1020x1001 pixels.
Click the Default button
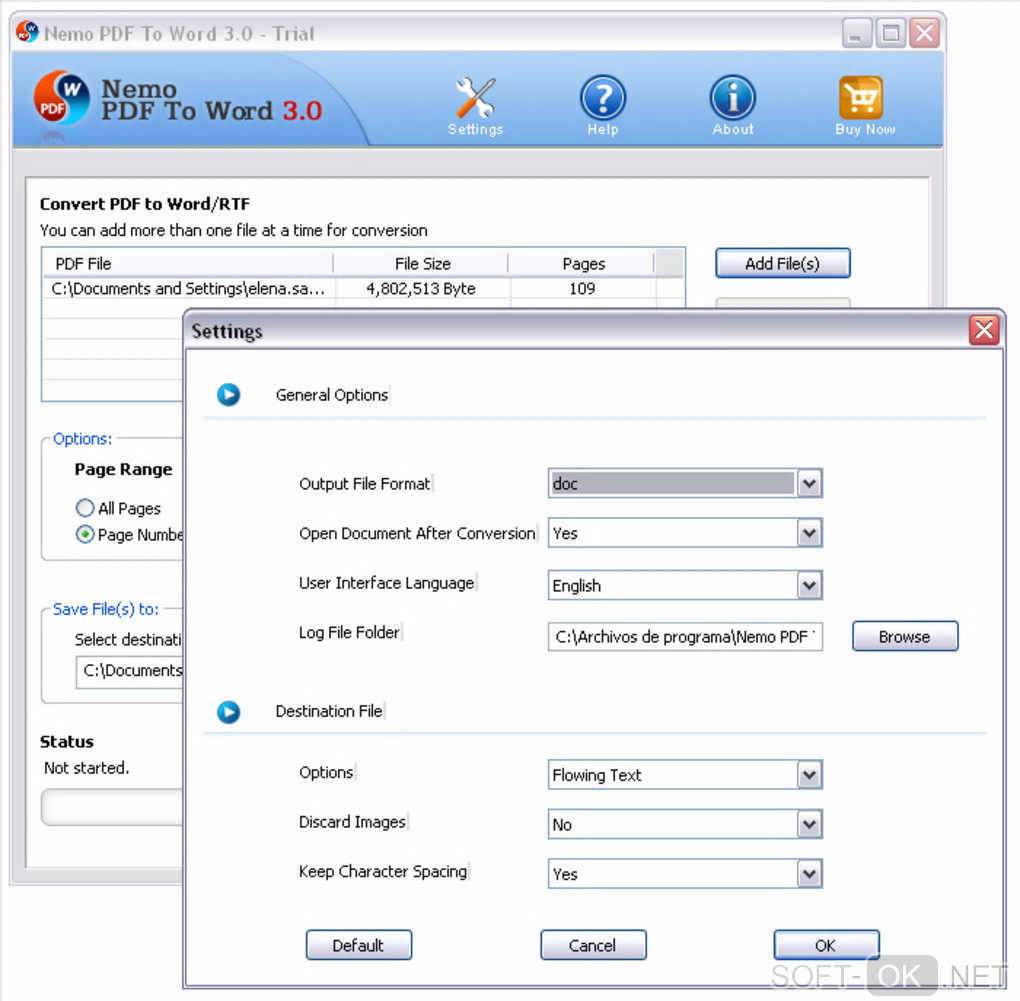tap(358, 945)
